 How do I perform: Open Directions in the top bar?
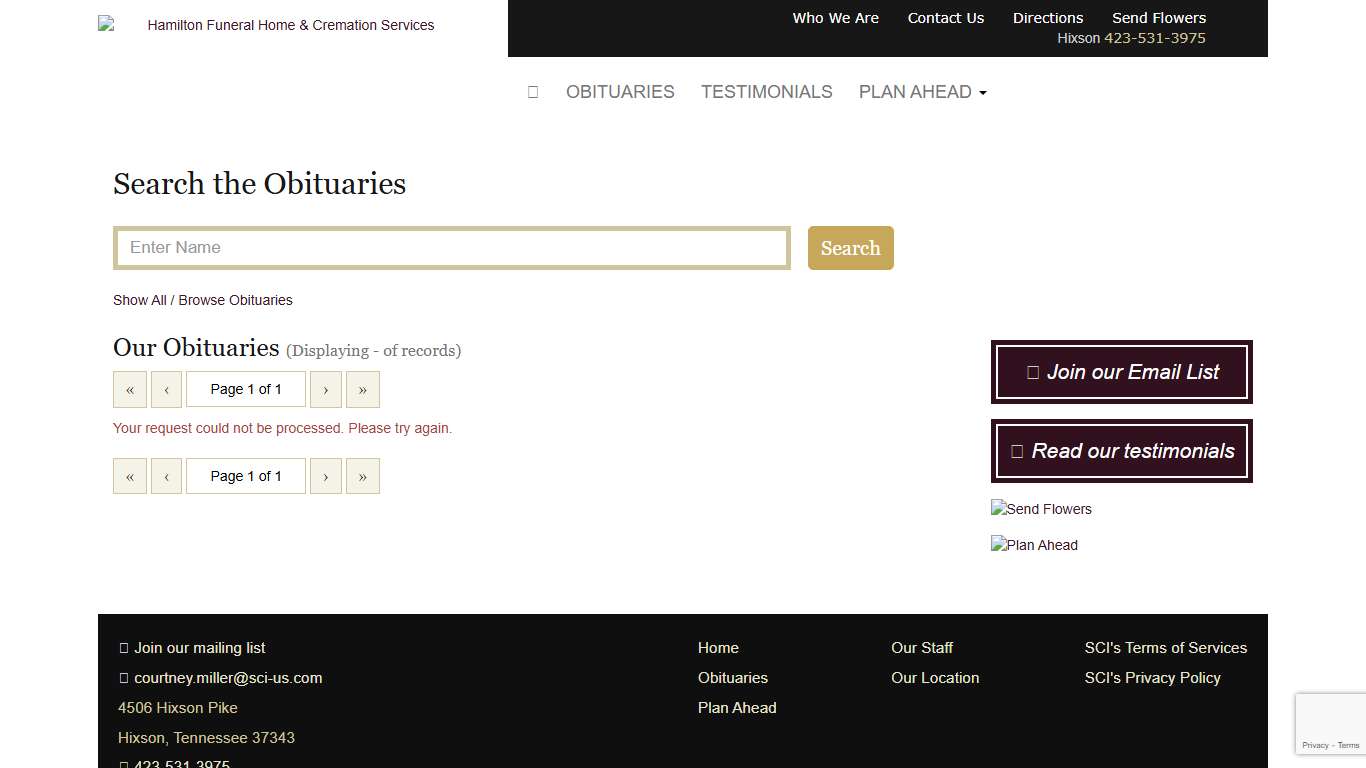pyautogui.click(x=1047, y=18)
